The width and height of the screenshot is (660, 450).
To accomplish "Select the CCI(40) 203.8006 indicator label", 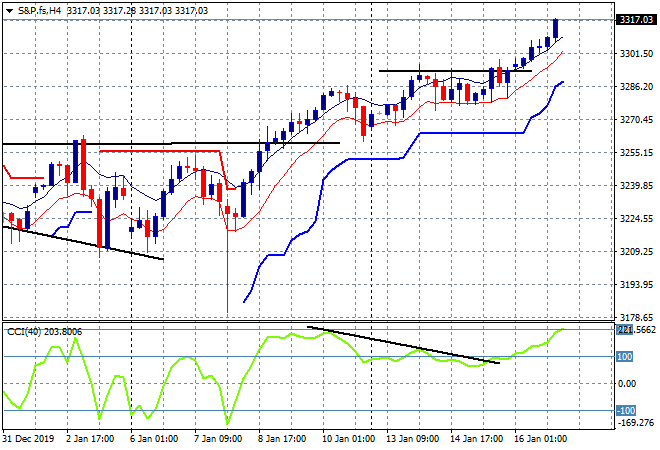I will [x=45, y=332].
